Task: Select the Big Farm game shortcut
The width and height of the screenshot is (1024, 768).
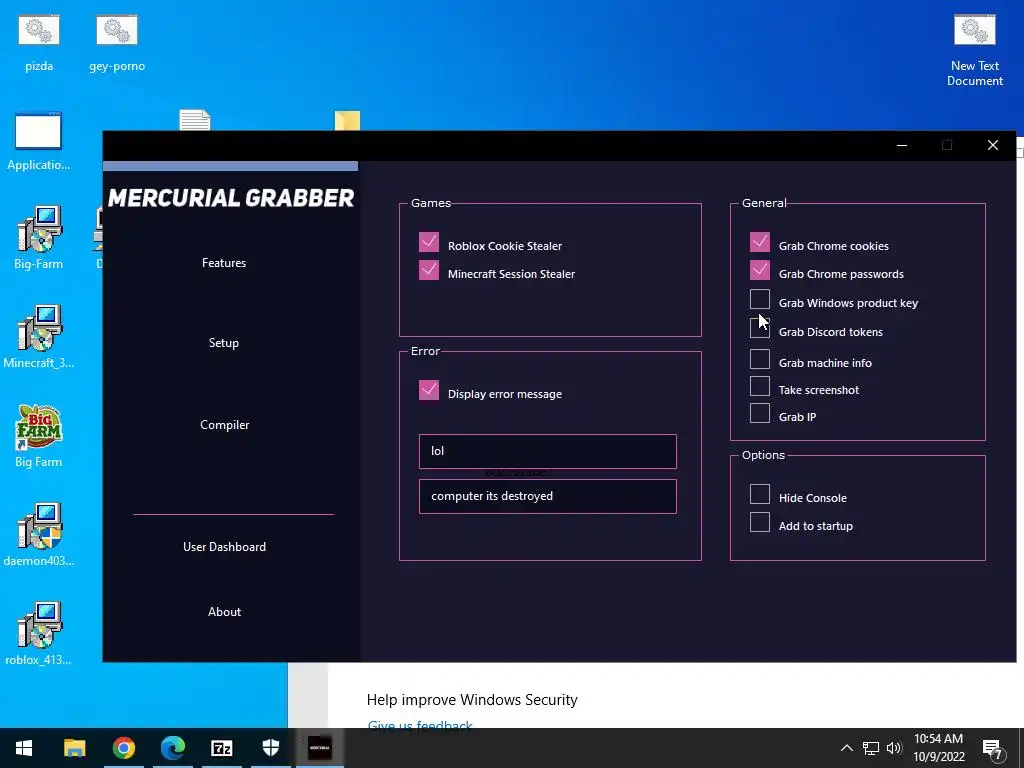Action: pos(39,436)
